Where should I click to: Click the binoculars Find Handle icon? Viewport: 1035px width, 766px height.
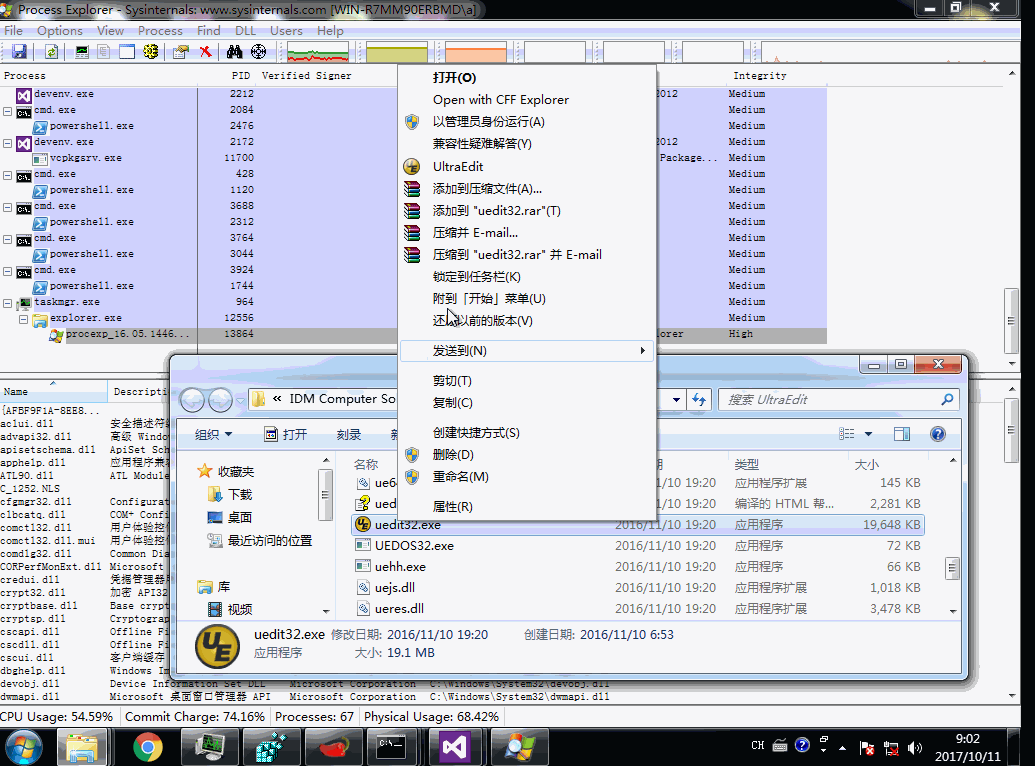234,52
